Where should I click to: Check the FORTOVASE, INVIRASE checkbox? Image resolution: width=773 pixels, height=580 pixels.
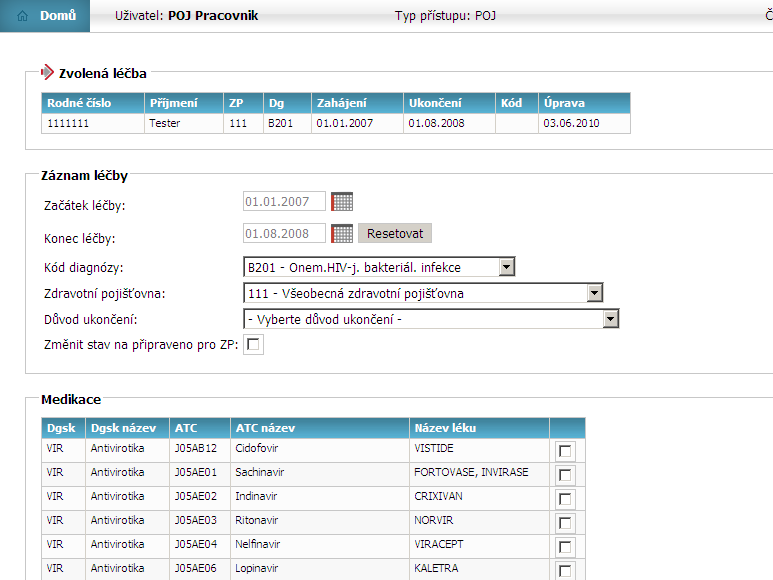click(x=566, y=475)
